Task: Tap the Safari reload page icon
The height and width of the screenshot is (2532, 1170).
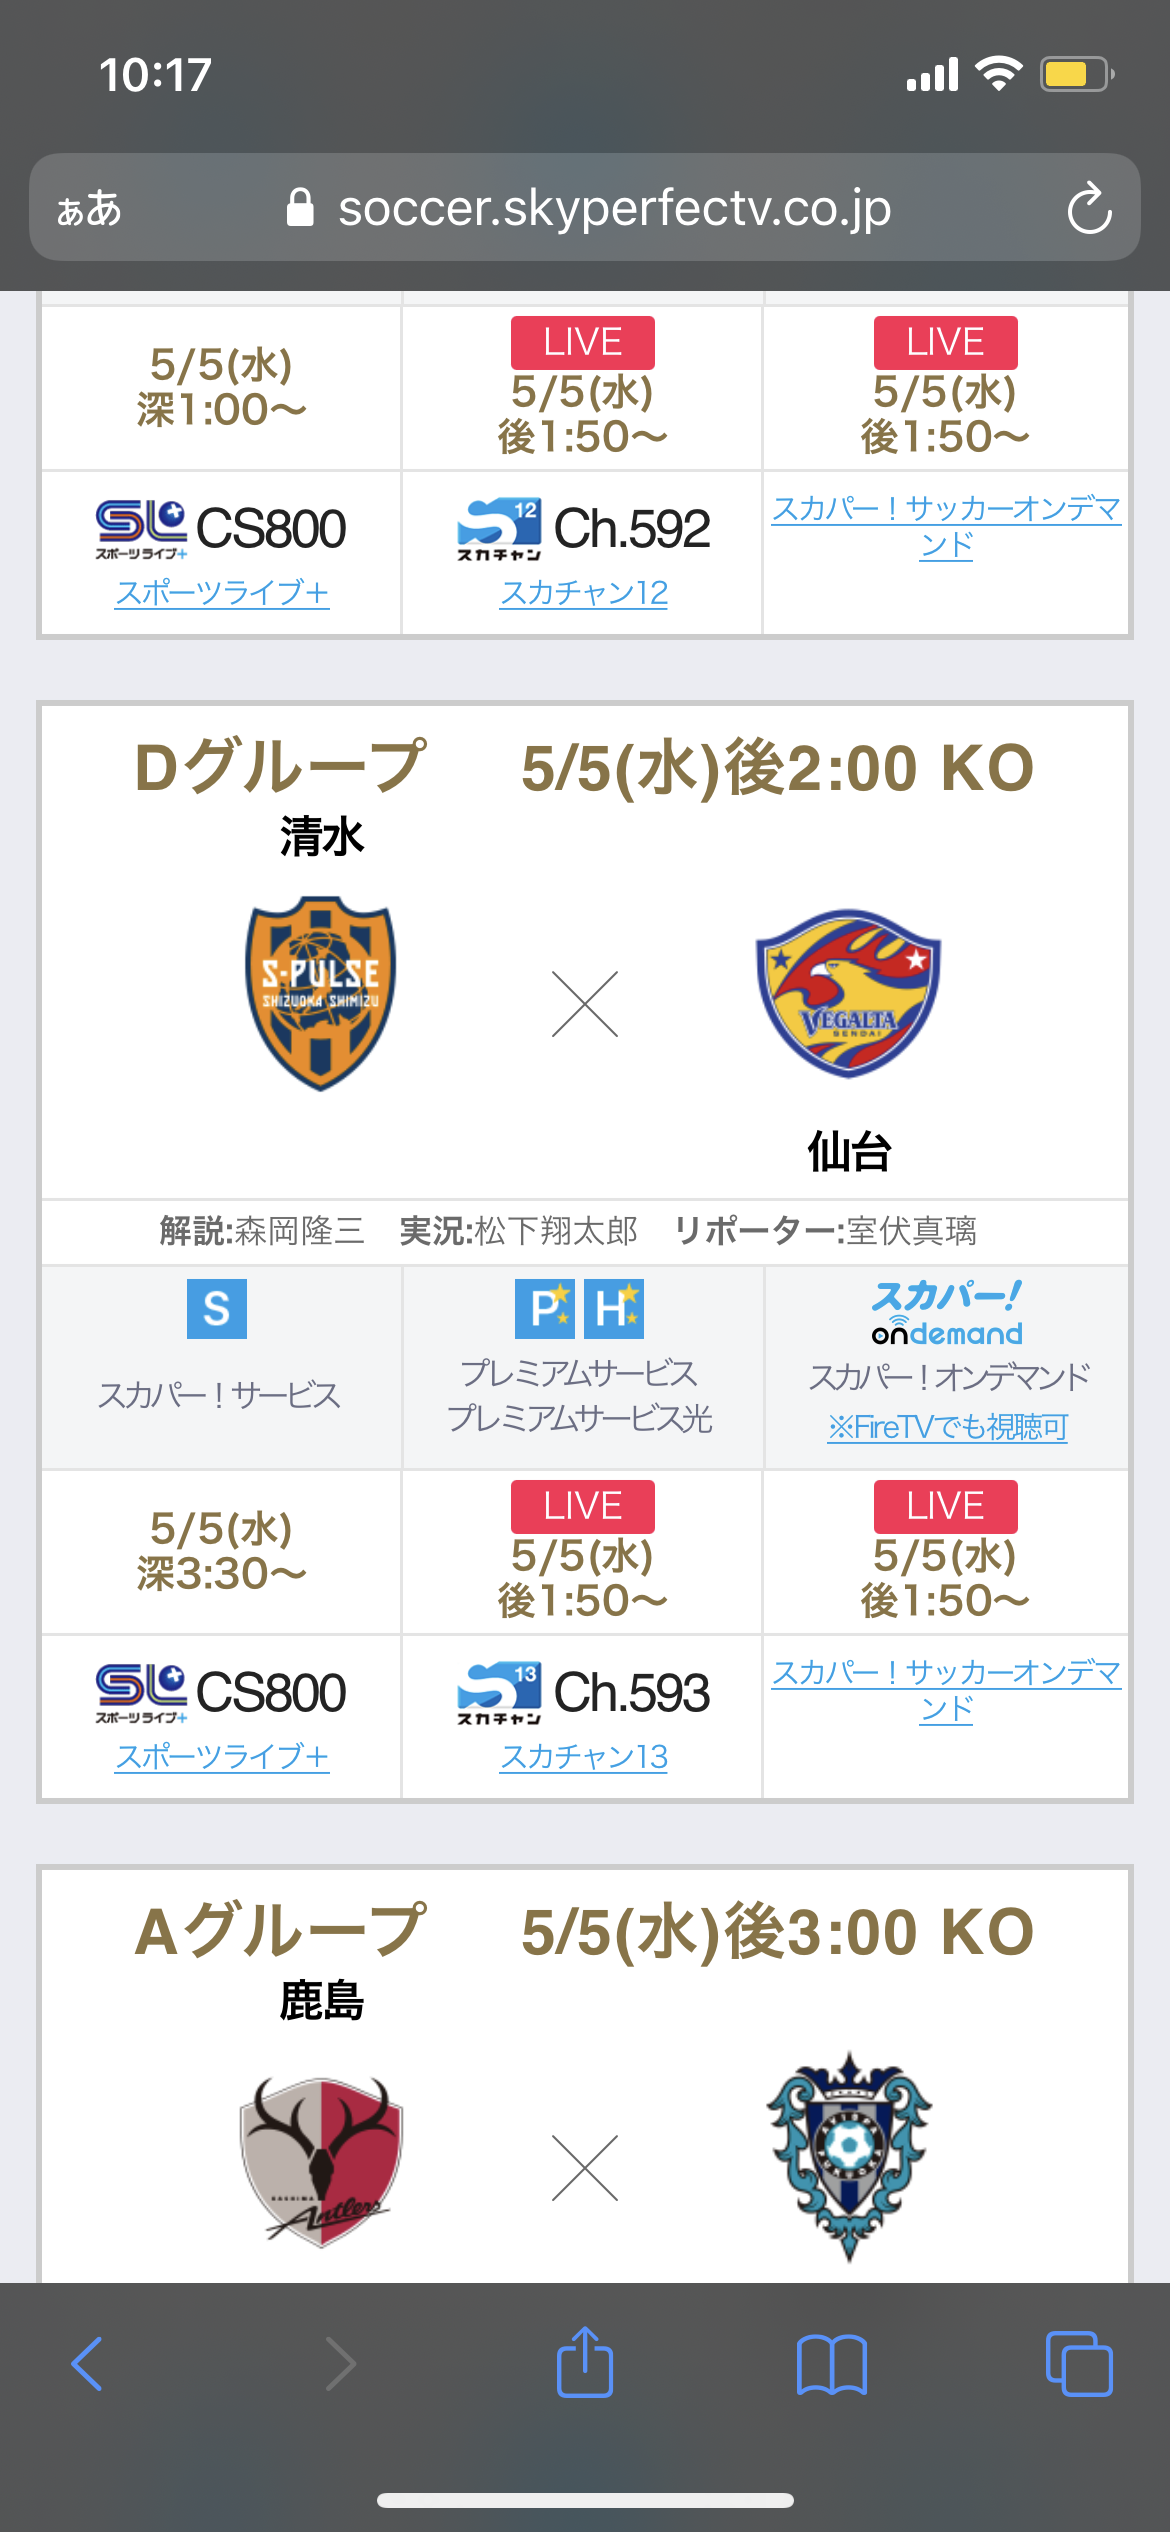Action: tap(1089, 208)
